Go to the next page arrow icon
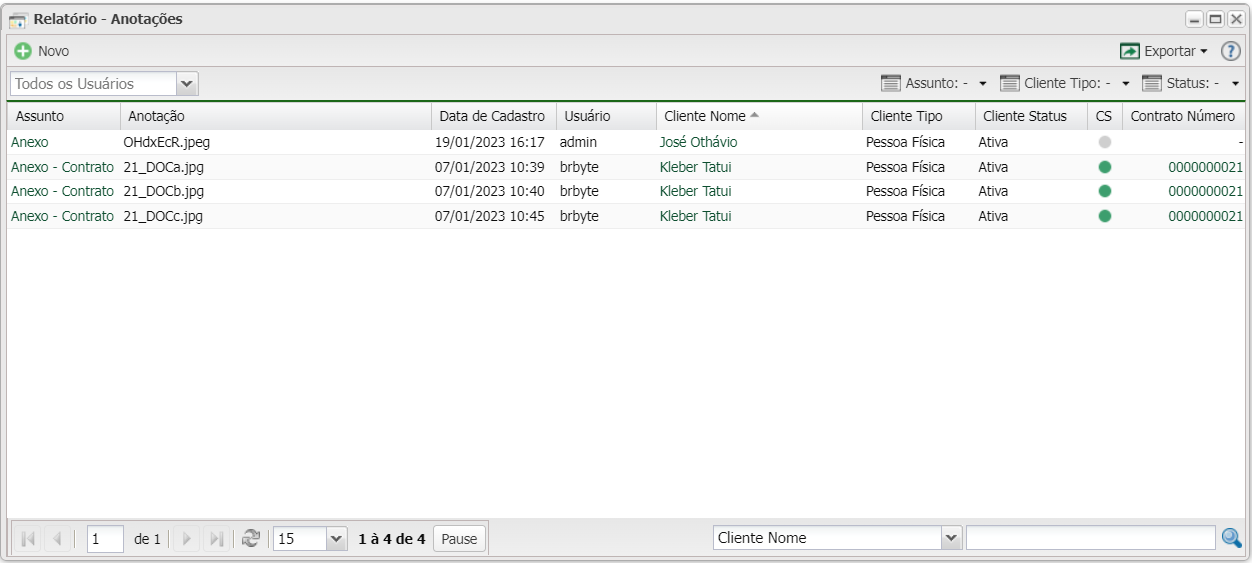The height and width of the screenshot is (563, 1252). click(186, 539)
